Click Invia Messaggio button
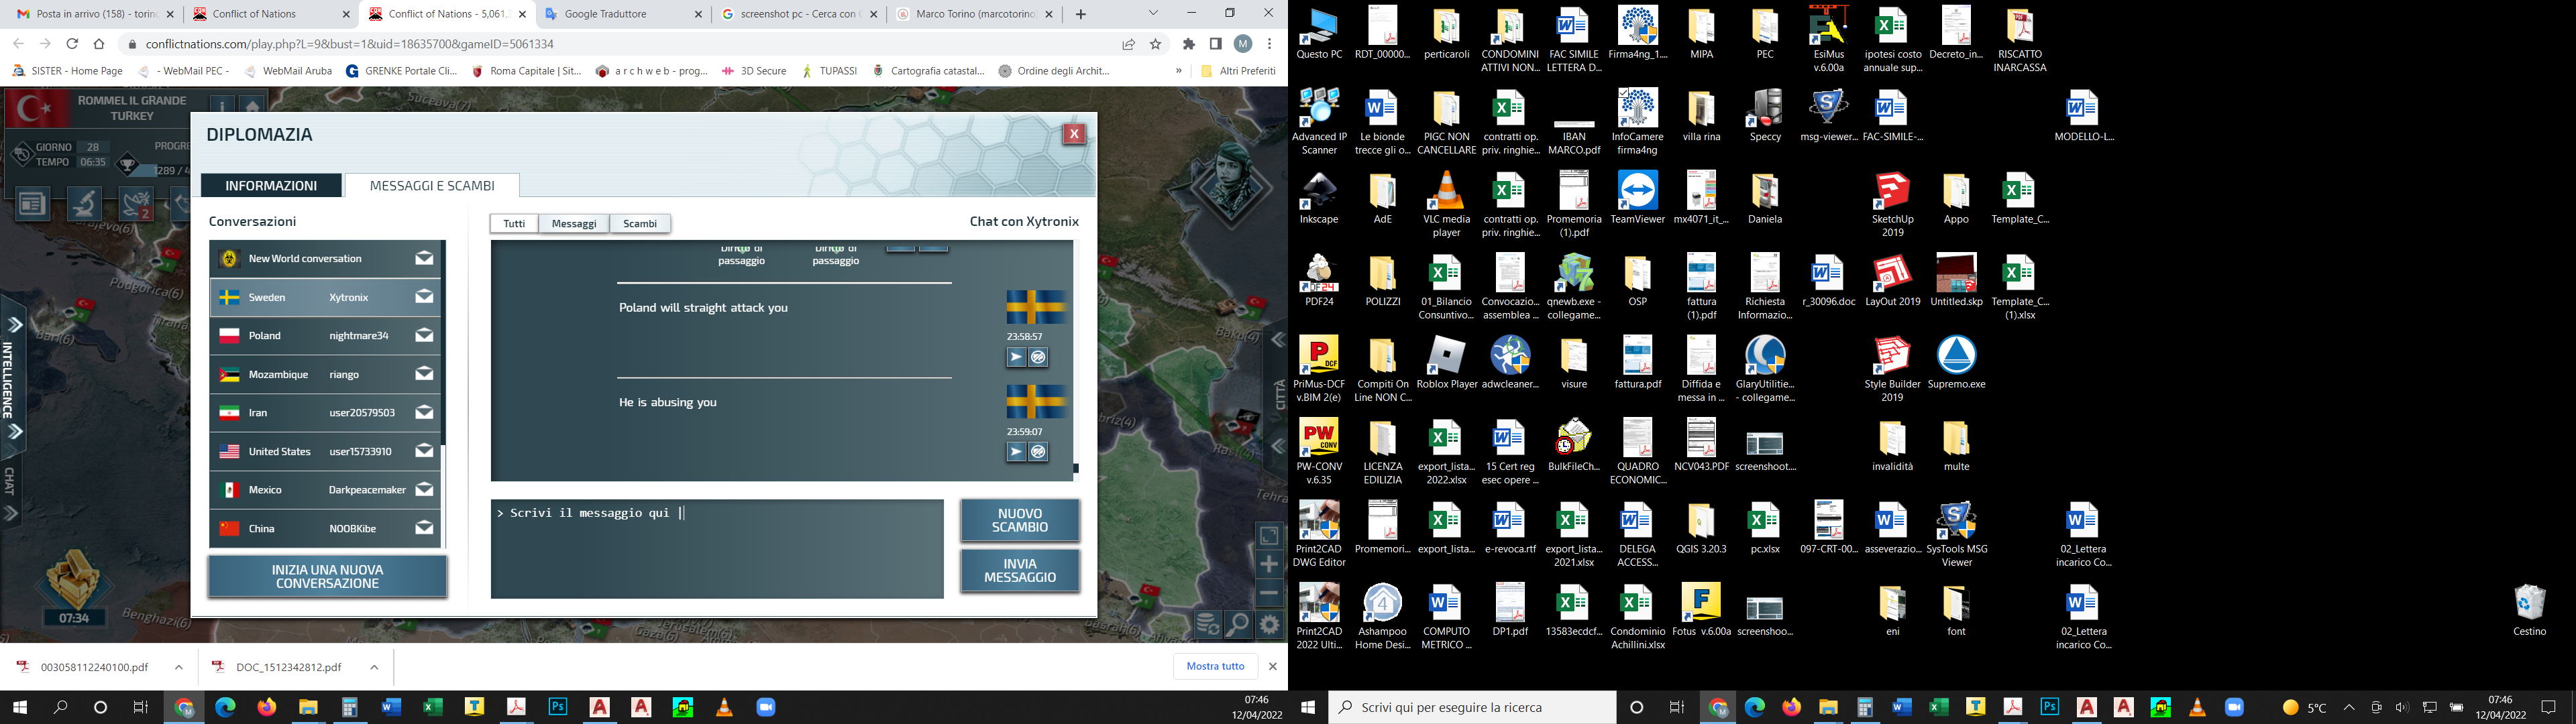This screenshot has width=2576, height=724. [1019, 571]
